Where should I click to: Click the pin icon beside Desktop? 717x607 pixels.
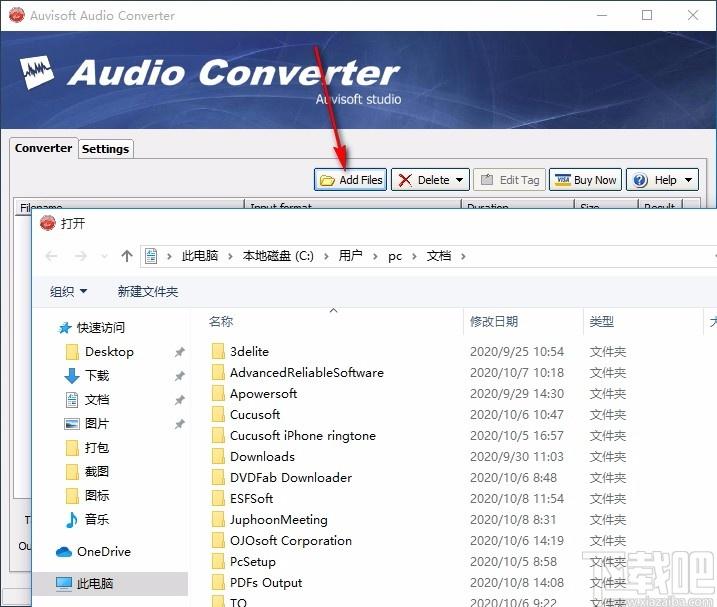tap(180, 352)
